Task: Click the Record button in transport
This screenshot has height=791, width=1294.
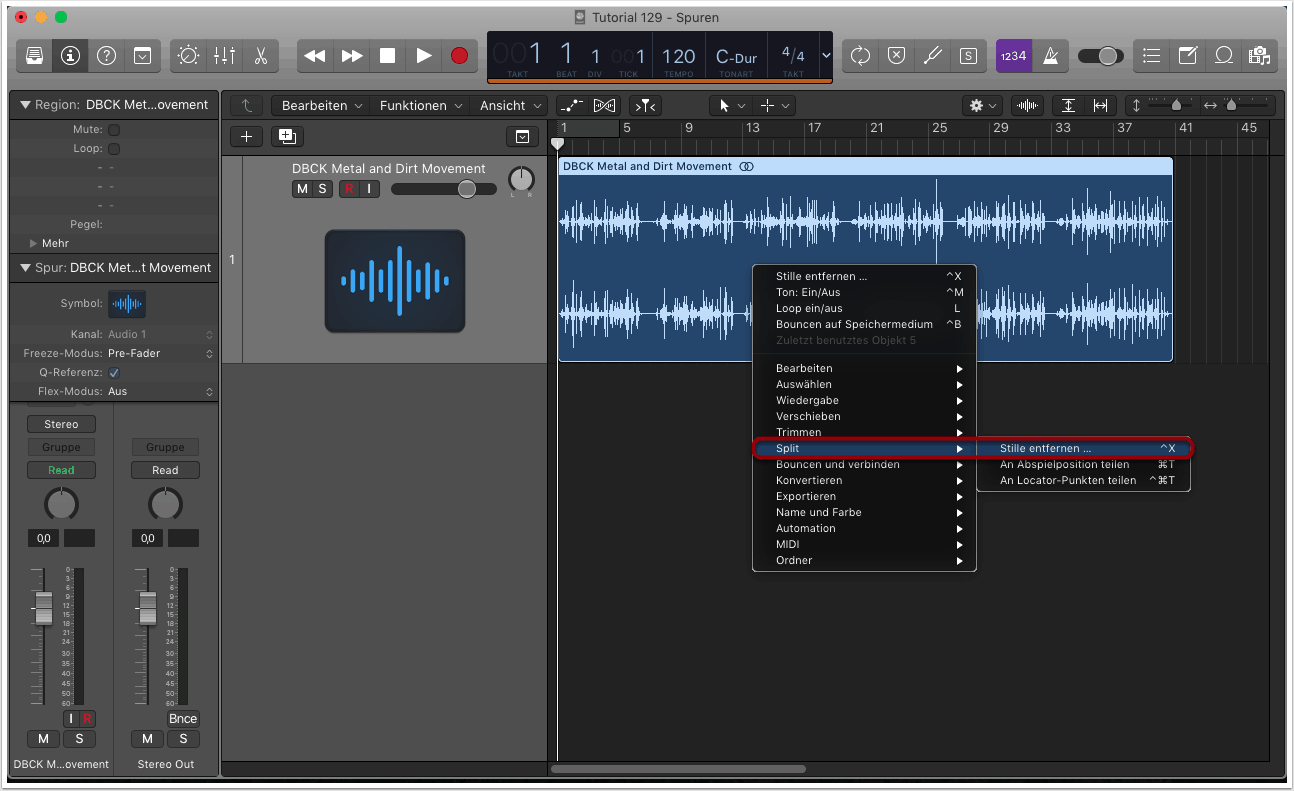Action: point(459,56)
